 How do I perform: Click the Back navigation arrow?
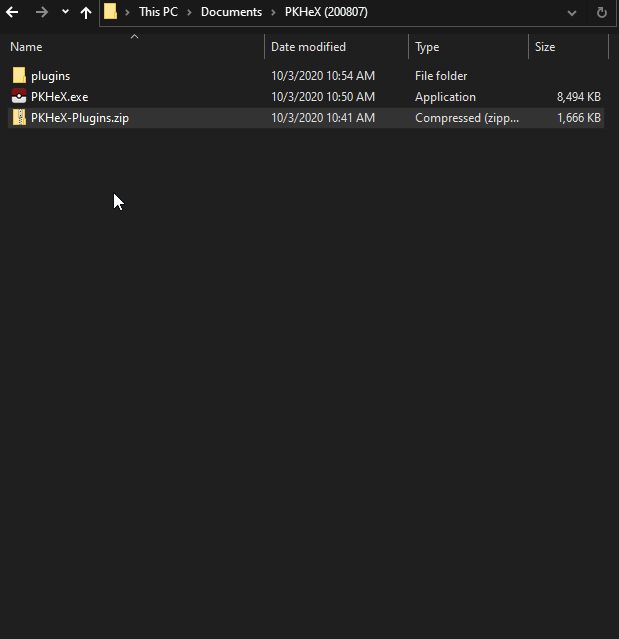[x=13, y=12]
